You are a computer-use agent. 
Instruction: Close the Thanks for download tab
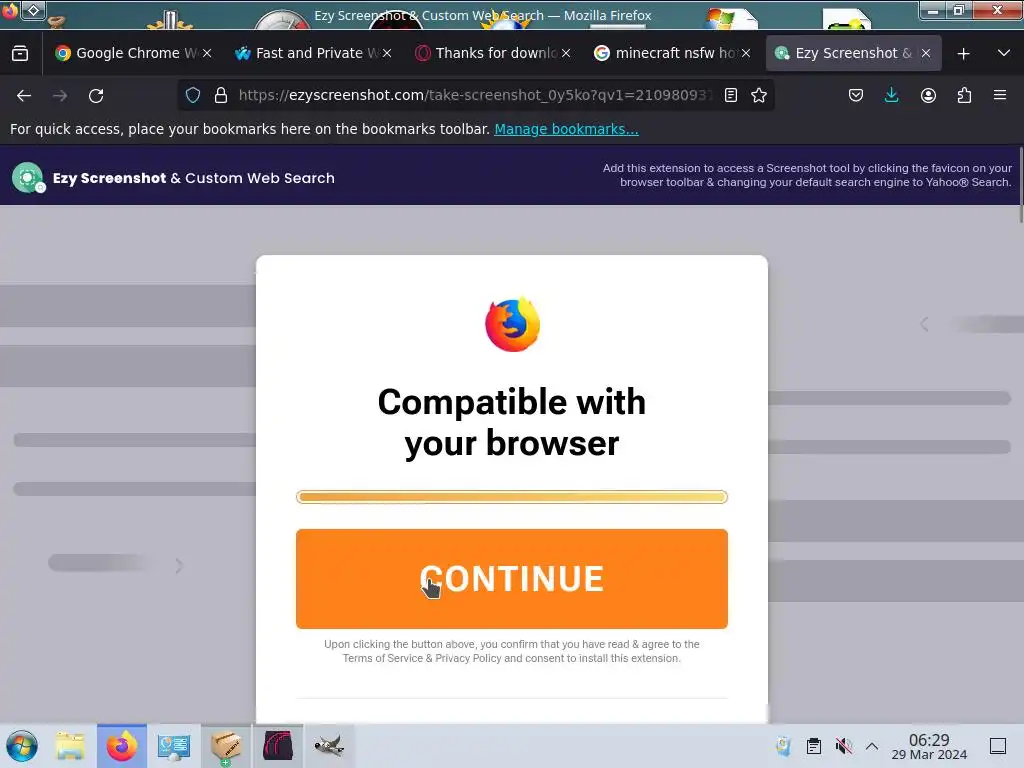tap(566, 53)
